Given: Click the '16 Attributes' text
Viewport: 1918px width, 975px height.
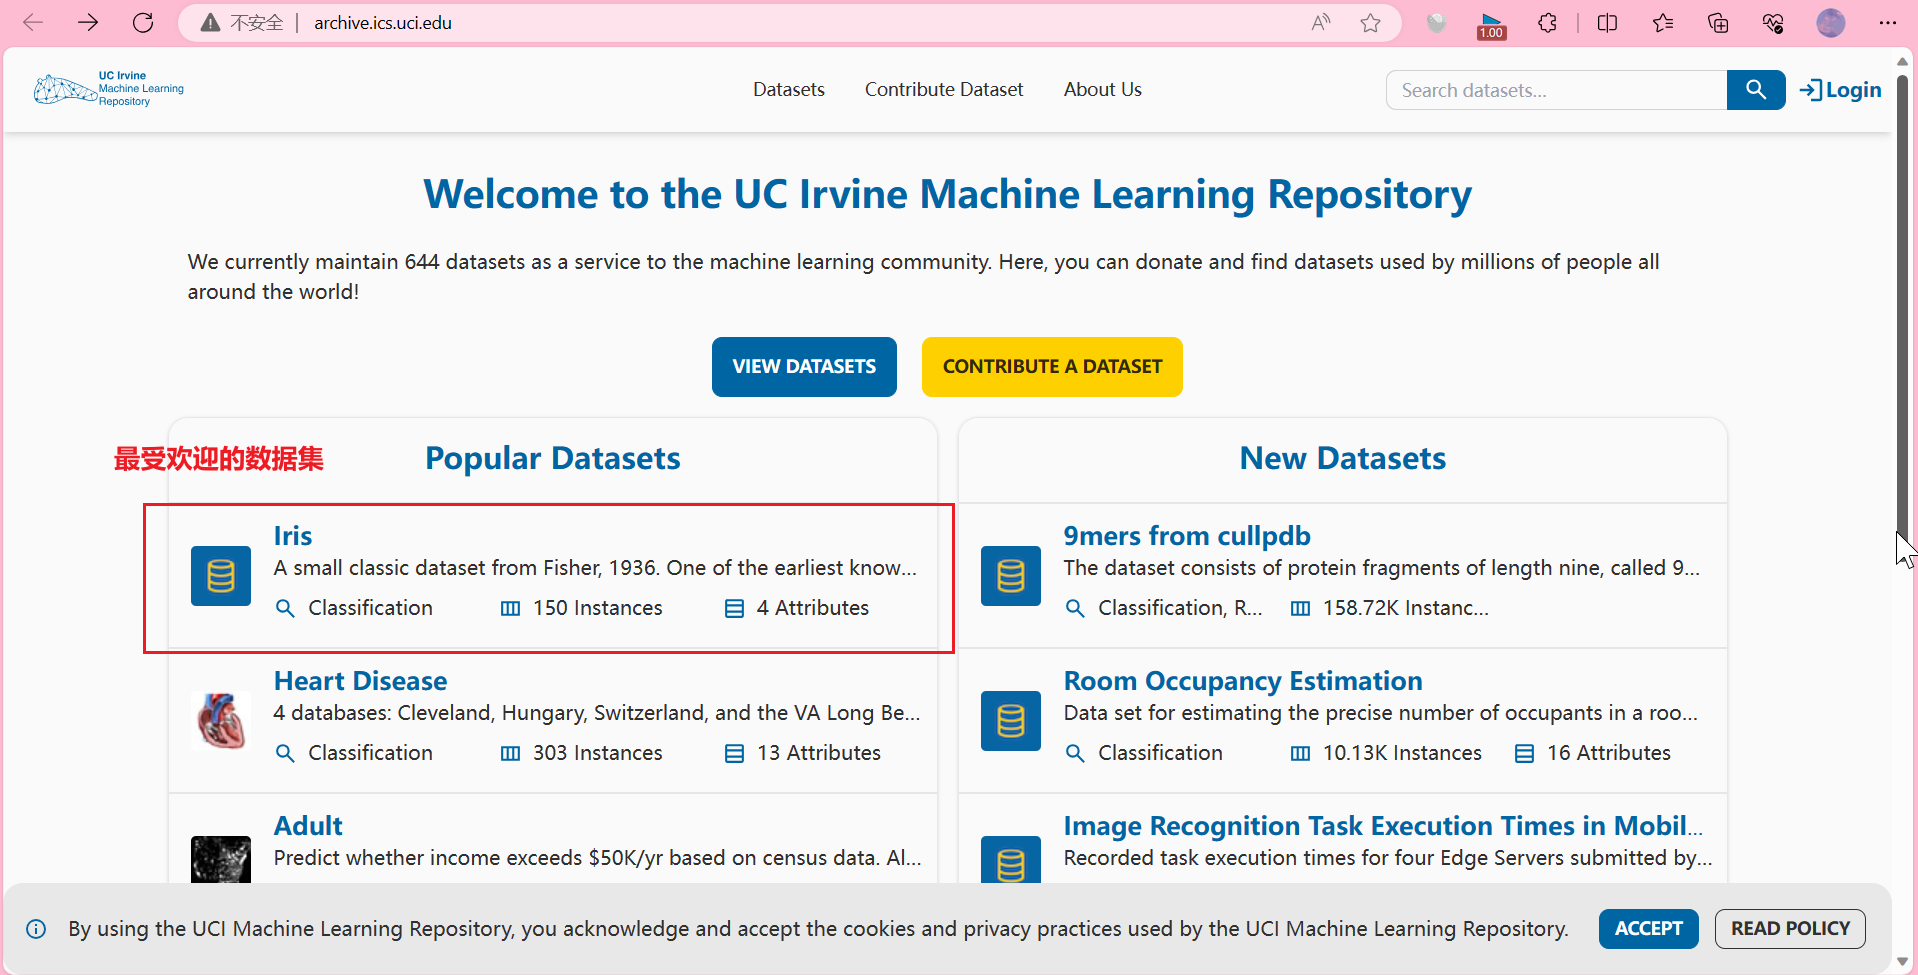Looking at the screenshot, I should 1609,753.
